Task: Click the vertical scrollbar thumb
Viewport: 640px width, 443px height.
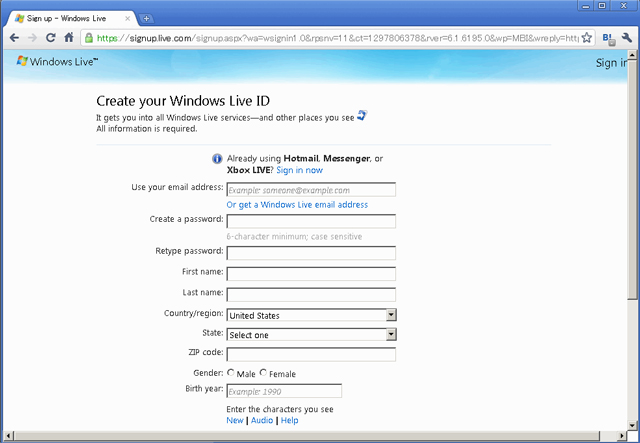Action: pyautogui.click(x=632, y=180)
